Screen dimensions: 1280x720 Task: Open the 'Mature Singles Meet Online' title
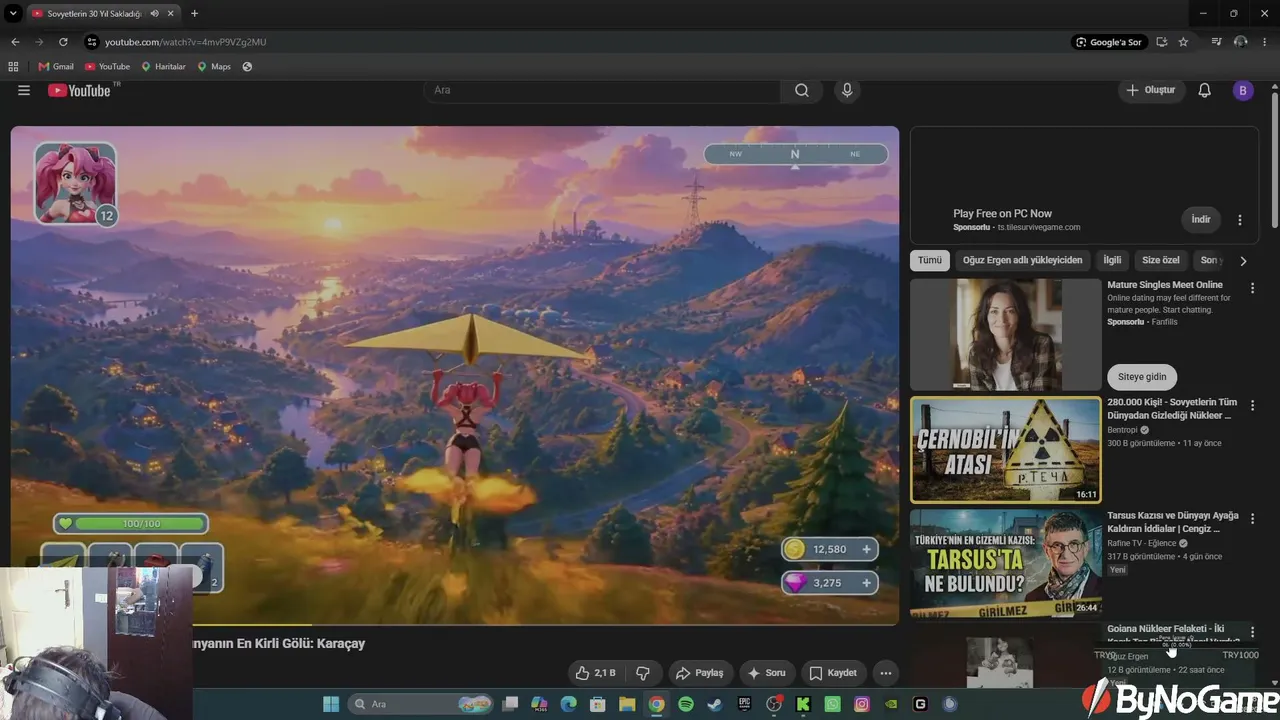tap(1165, 285)
